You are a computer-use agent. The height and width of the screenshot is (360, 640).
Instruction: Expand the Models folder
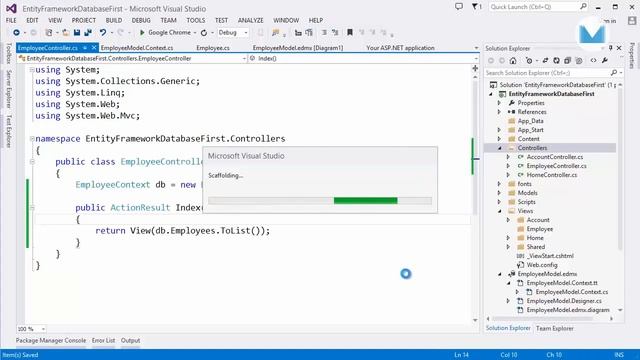click(x=499, y=193)
